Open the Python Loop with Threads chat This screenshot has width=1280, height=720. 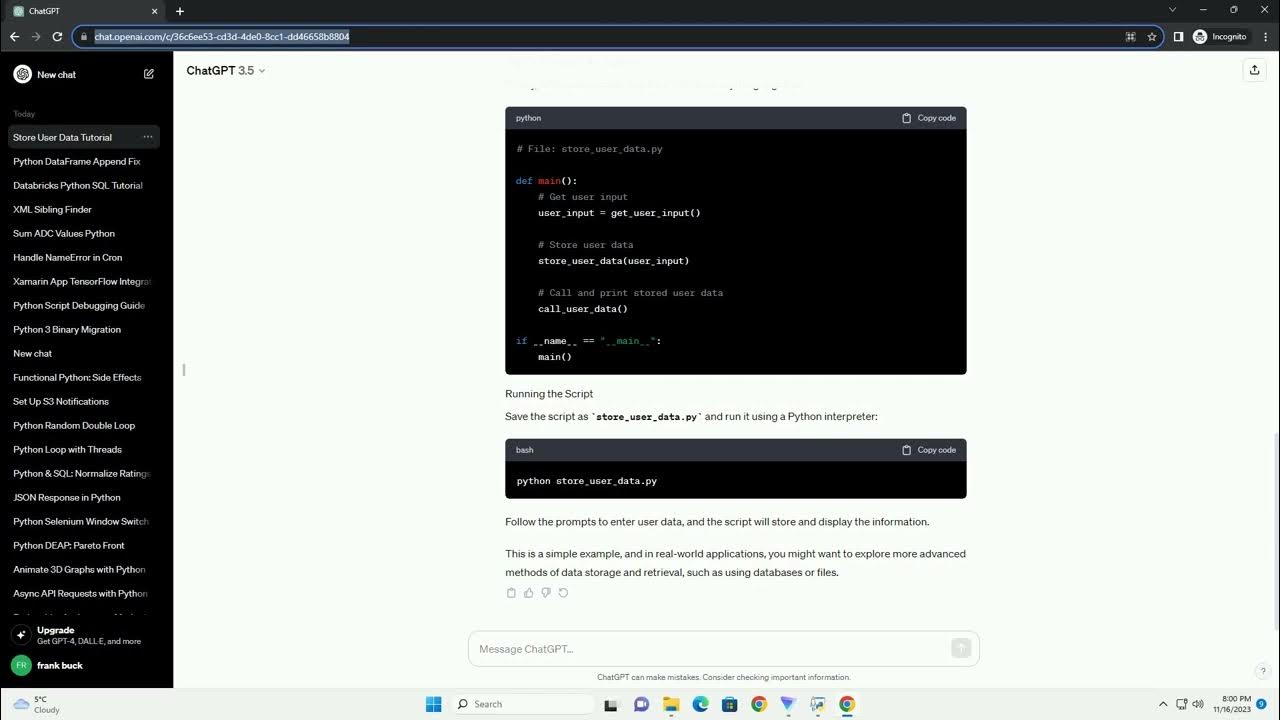(84, 449)
